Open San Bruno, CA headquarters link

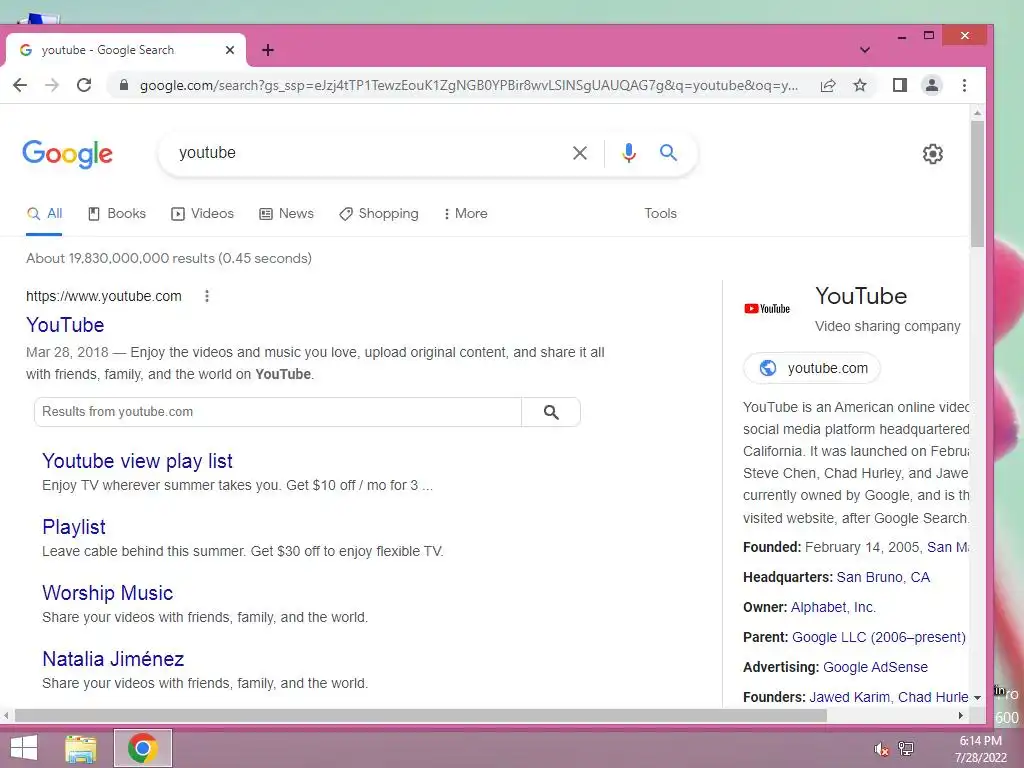tap(883, 577)
